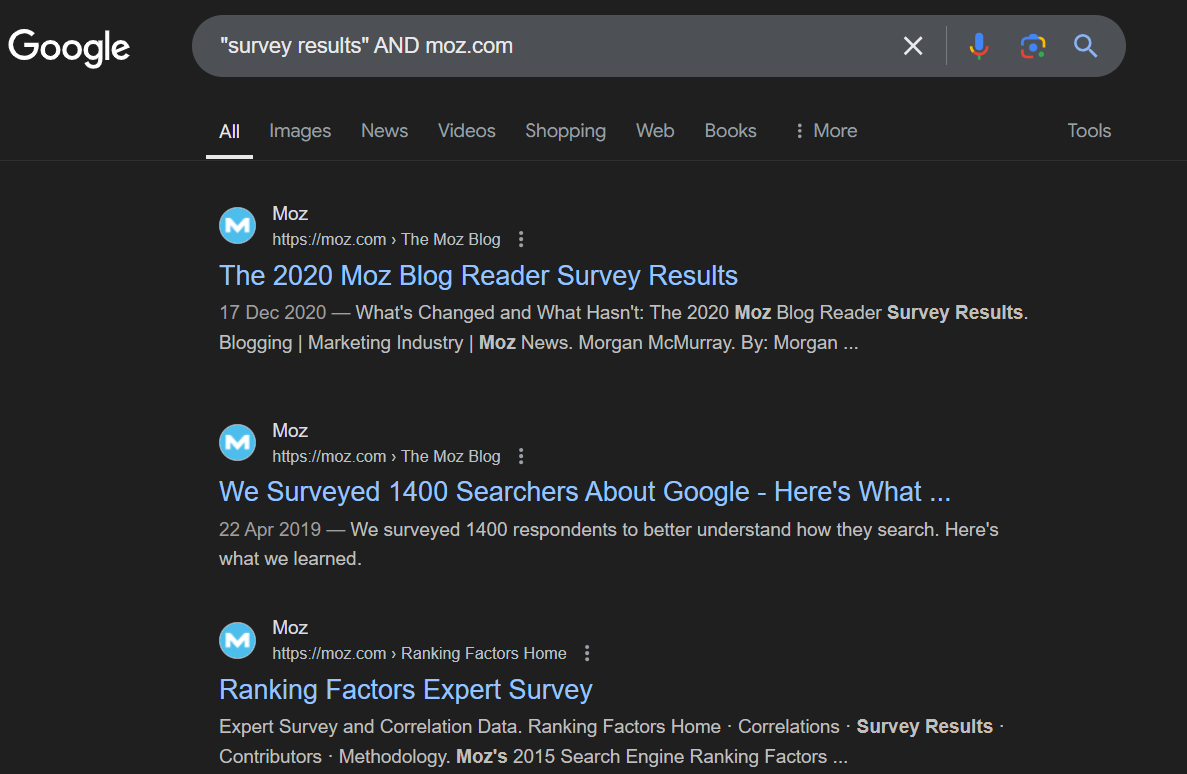Open Google Lens image search icon

point(1033,46)
